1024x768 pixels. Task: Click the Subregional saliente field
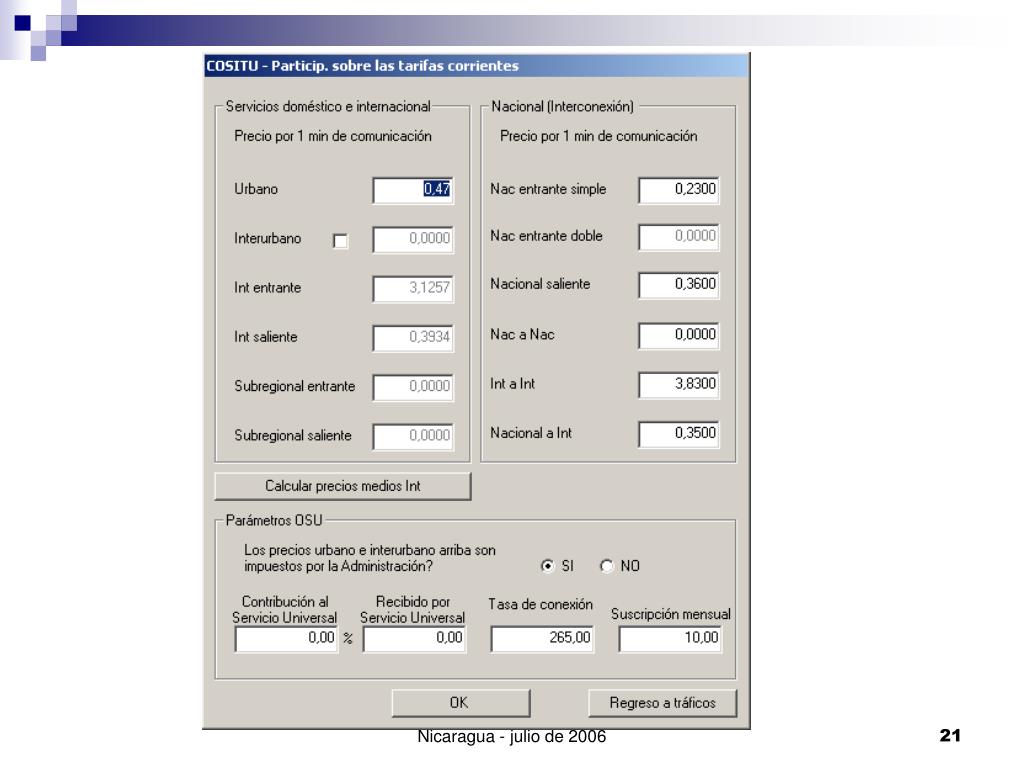(x=413, y=436)
